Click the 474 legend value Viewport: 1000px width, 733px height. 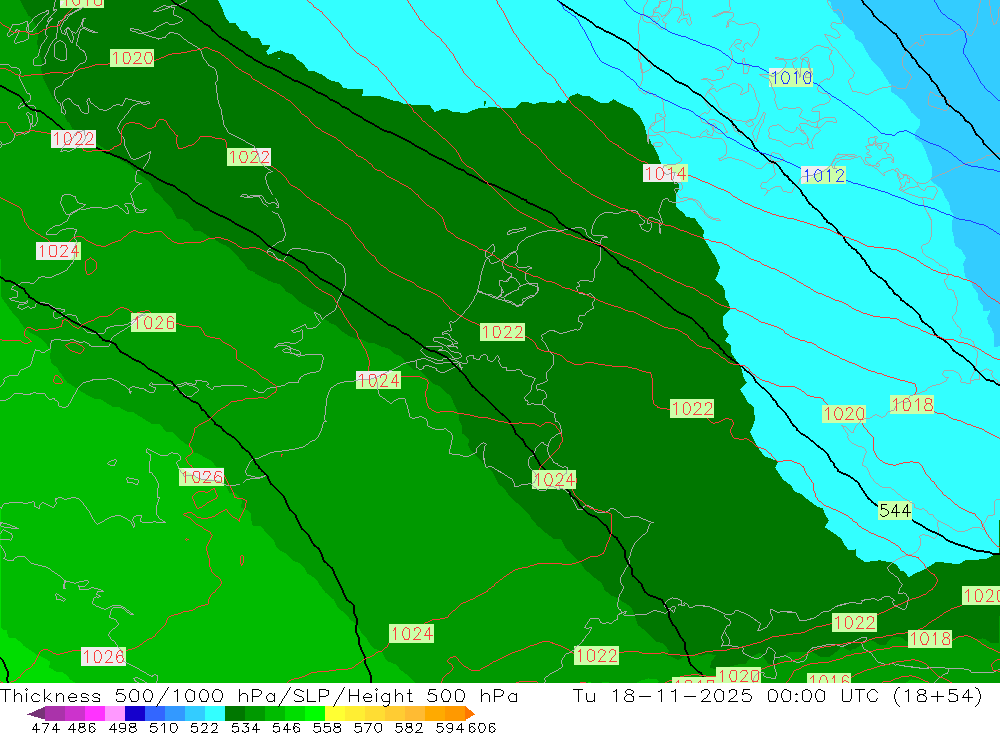pos(45,727)
